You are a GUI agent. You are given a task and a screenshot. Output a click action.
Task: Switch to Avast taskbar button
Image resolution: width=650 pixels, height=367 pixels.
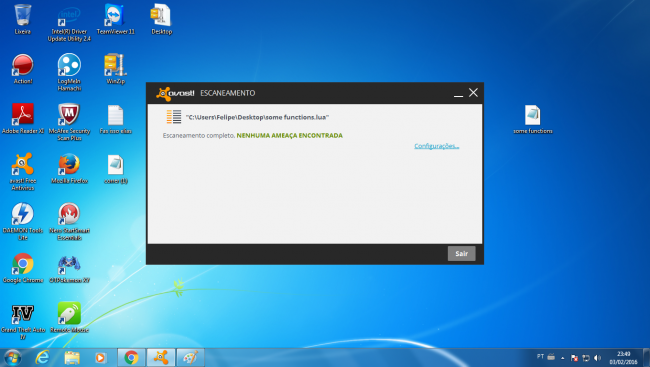coord(161,357)
